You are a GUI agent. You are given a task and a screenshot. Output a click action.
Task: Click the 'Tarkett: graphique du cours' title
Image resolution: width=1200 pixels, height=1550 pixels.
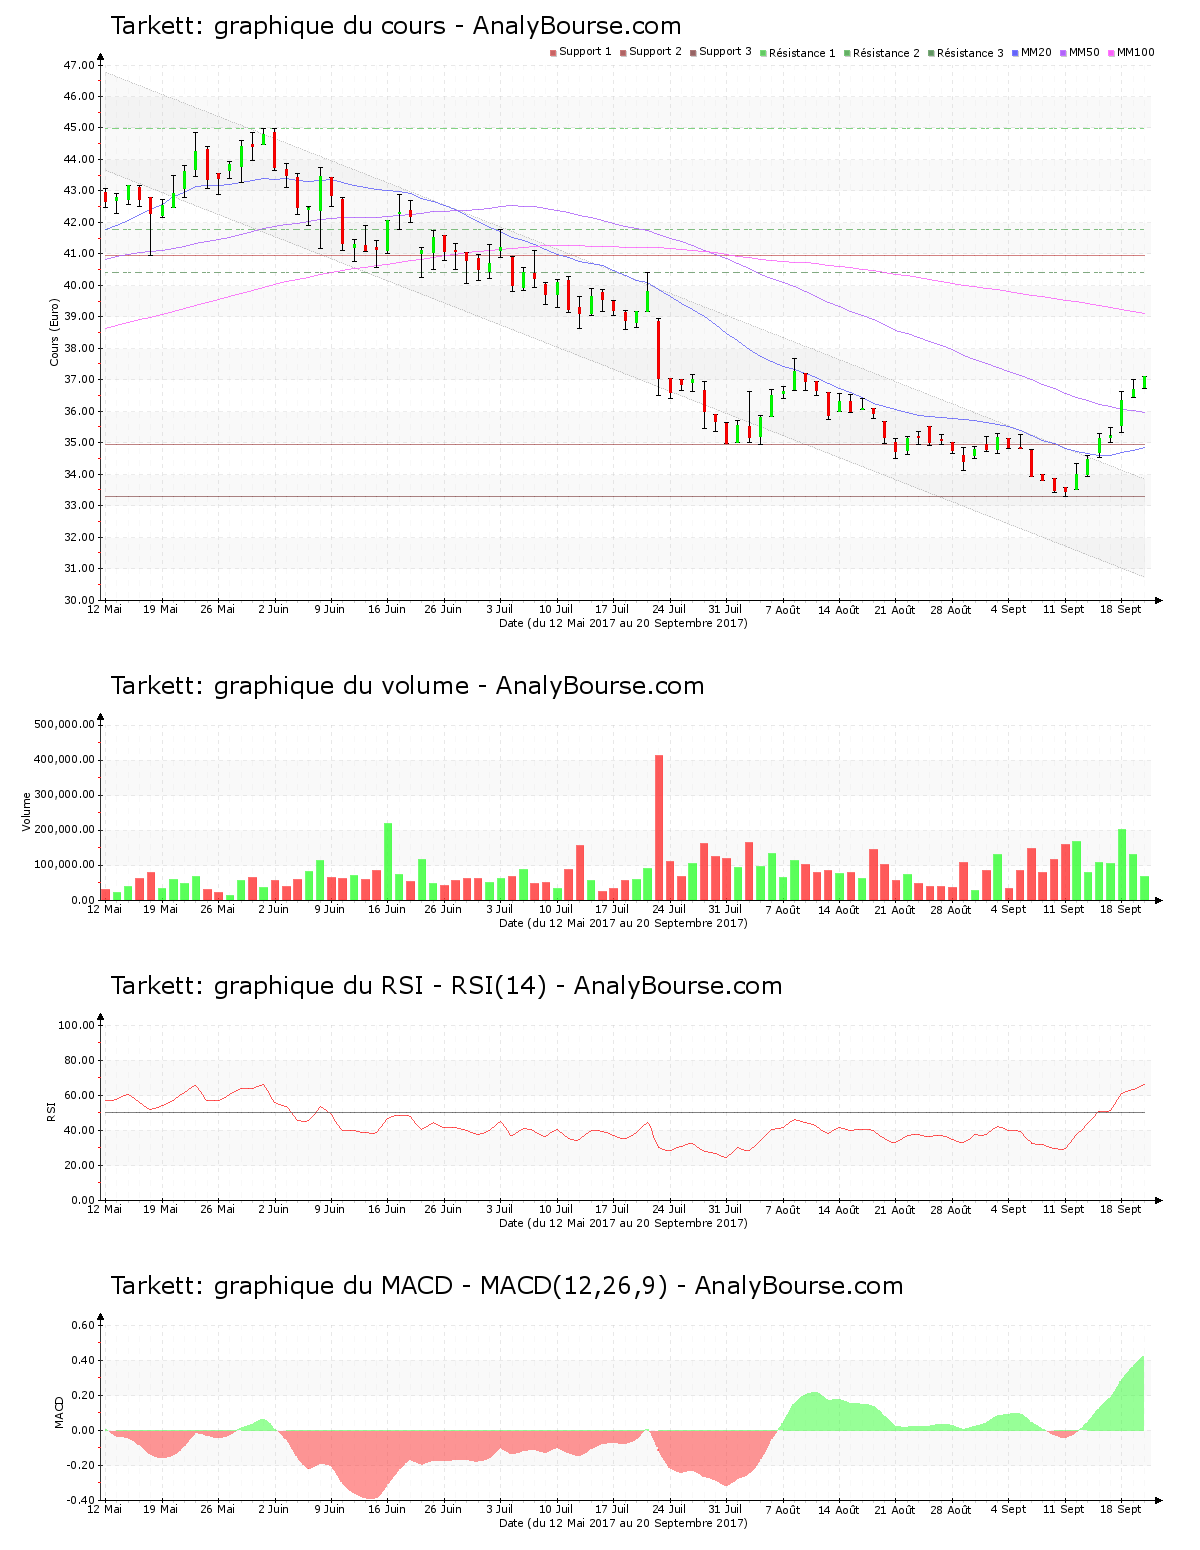pyautogui.click(x=395, y=26)
